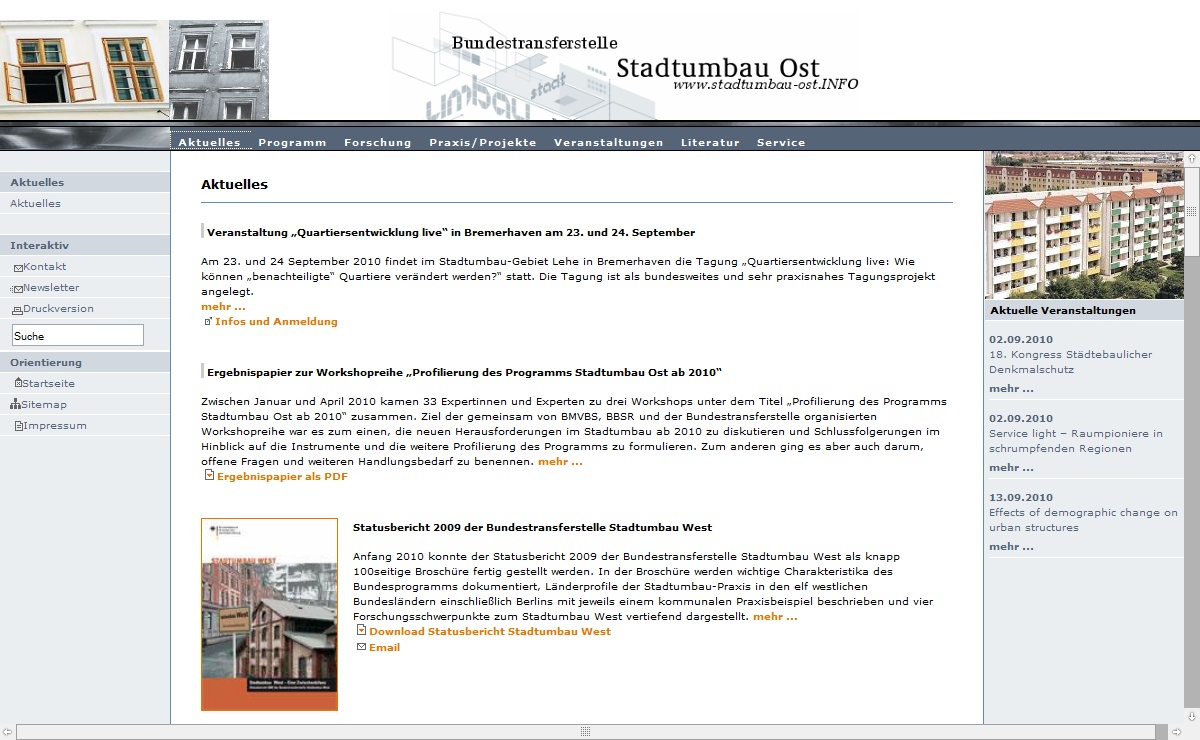
Task: Switch to the Veranstaltungen navigation tab
Action: point(608,142)
